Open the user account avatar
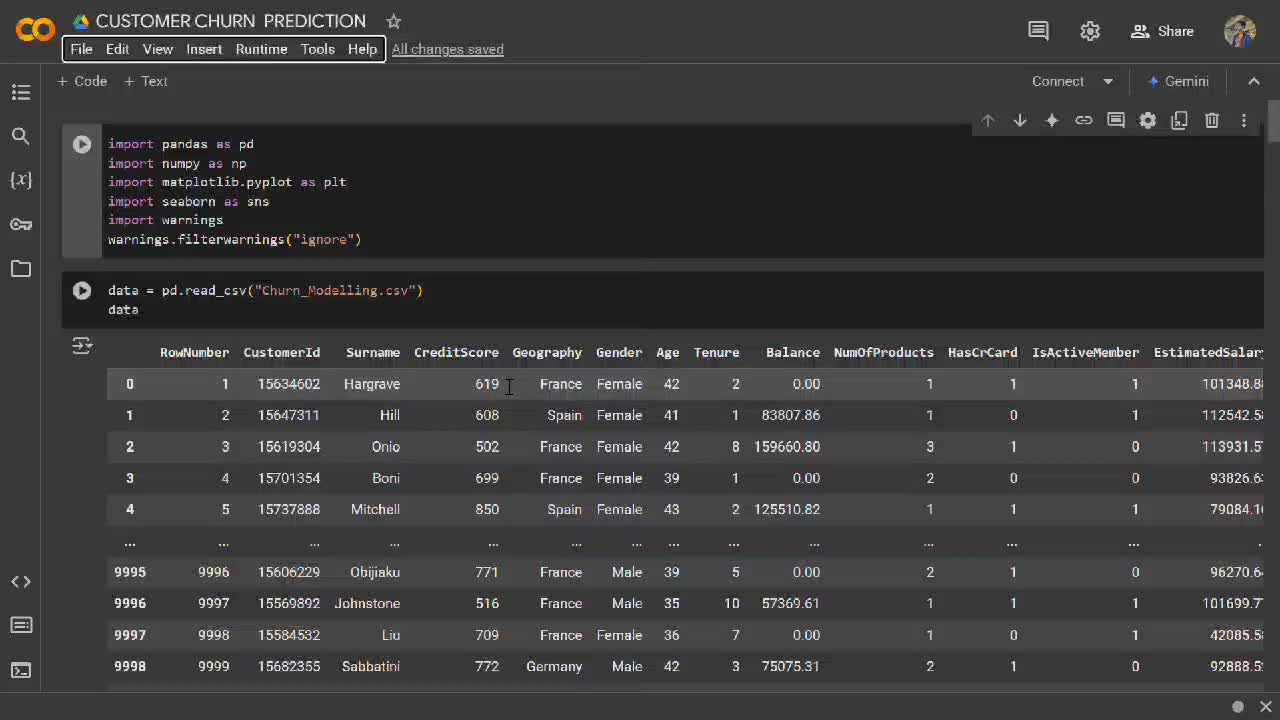This screenshot has height=720, width=1280. 1240,31
